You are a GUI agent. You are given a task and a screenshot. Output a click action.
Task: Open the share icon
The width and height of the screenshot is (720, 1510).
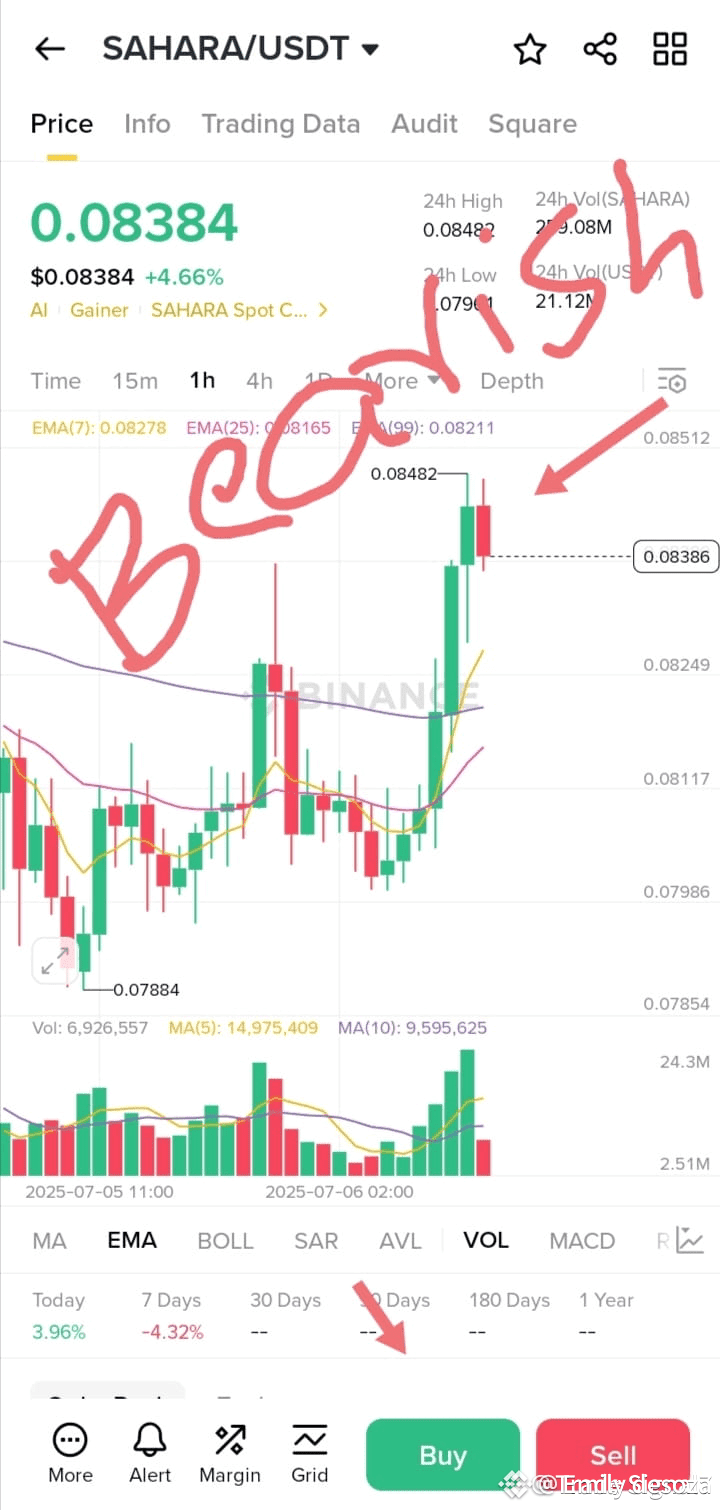click(600, 49)
